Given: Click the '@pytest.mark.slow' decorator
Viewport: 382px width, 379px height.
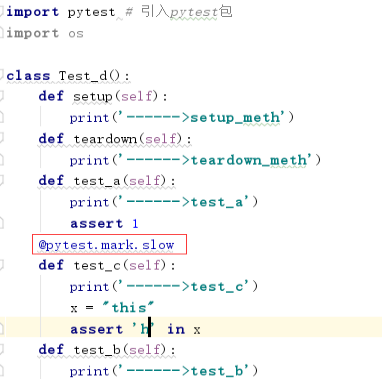Looking at the screenshot, I should click(x=106, y=245).
